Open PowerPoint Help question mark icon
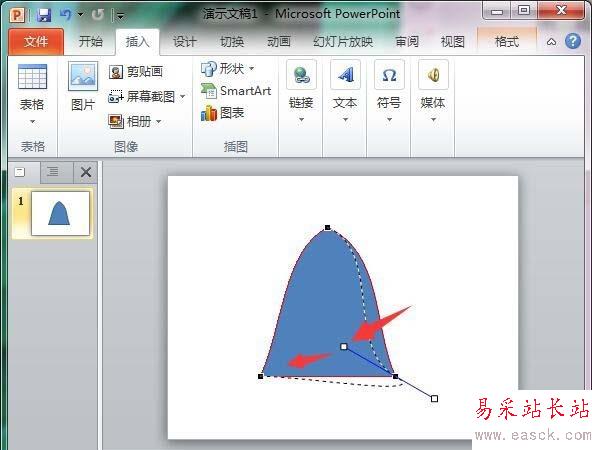This screenshot has height=450, width=592. [x=573, y=41]
